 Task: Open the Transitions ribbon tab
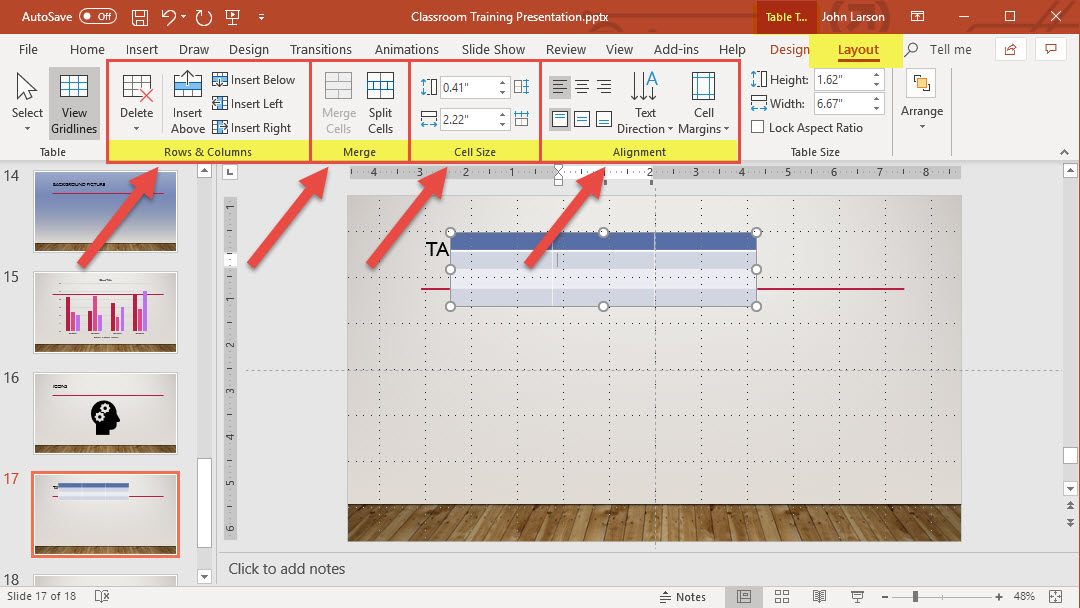320,49
